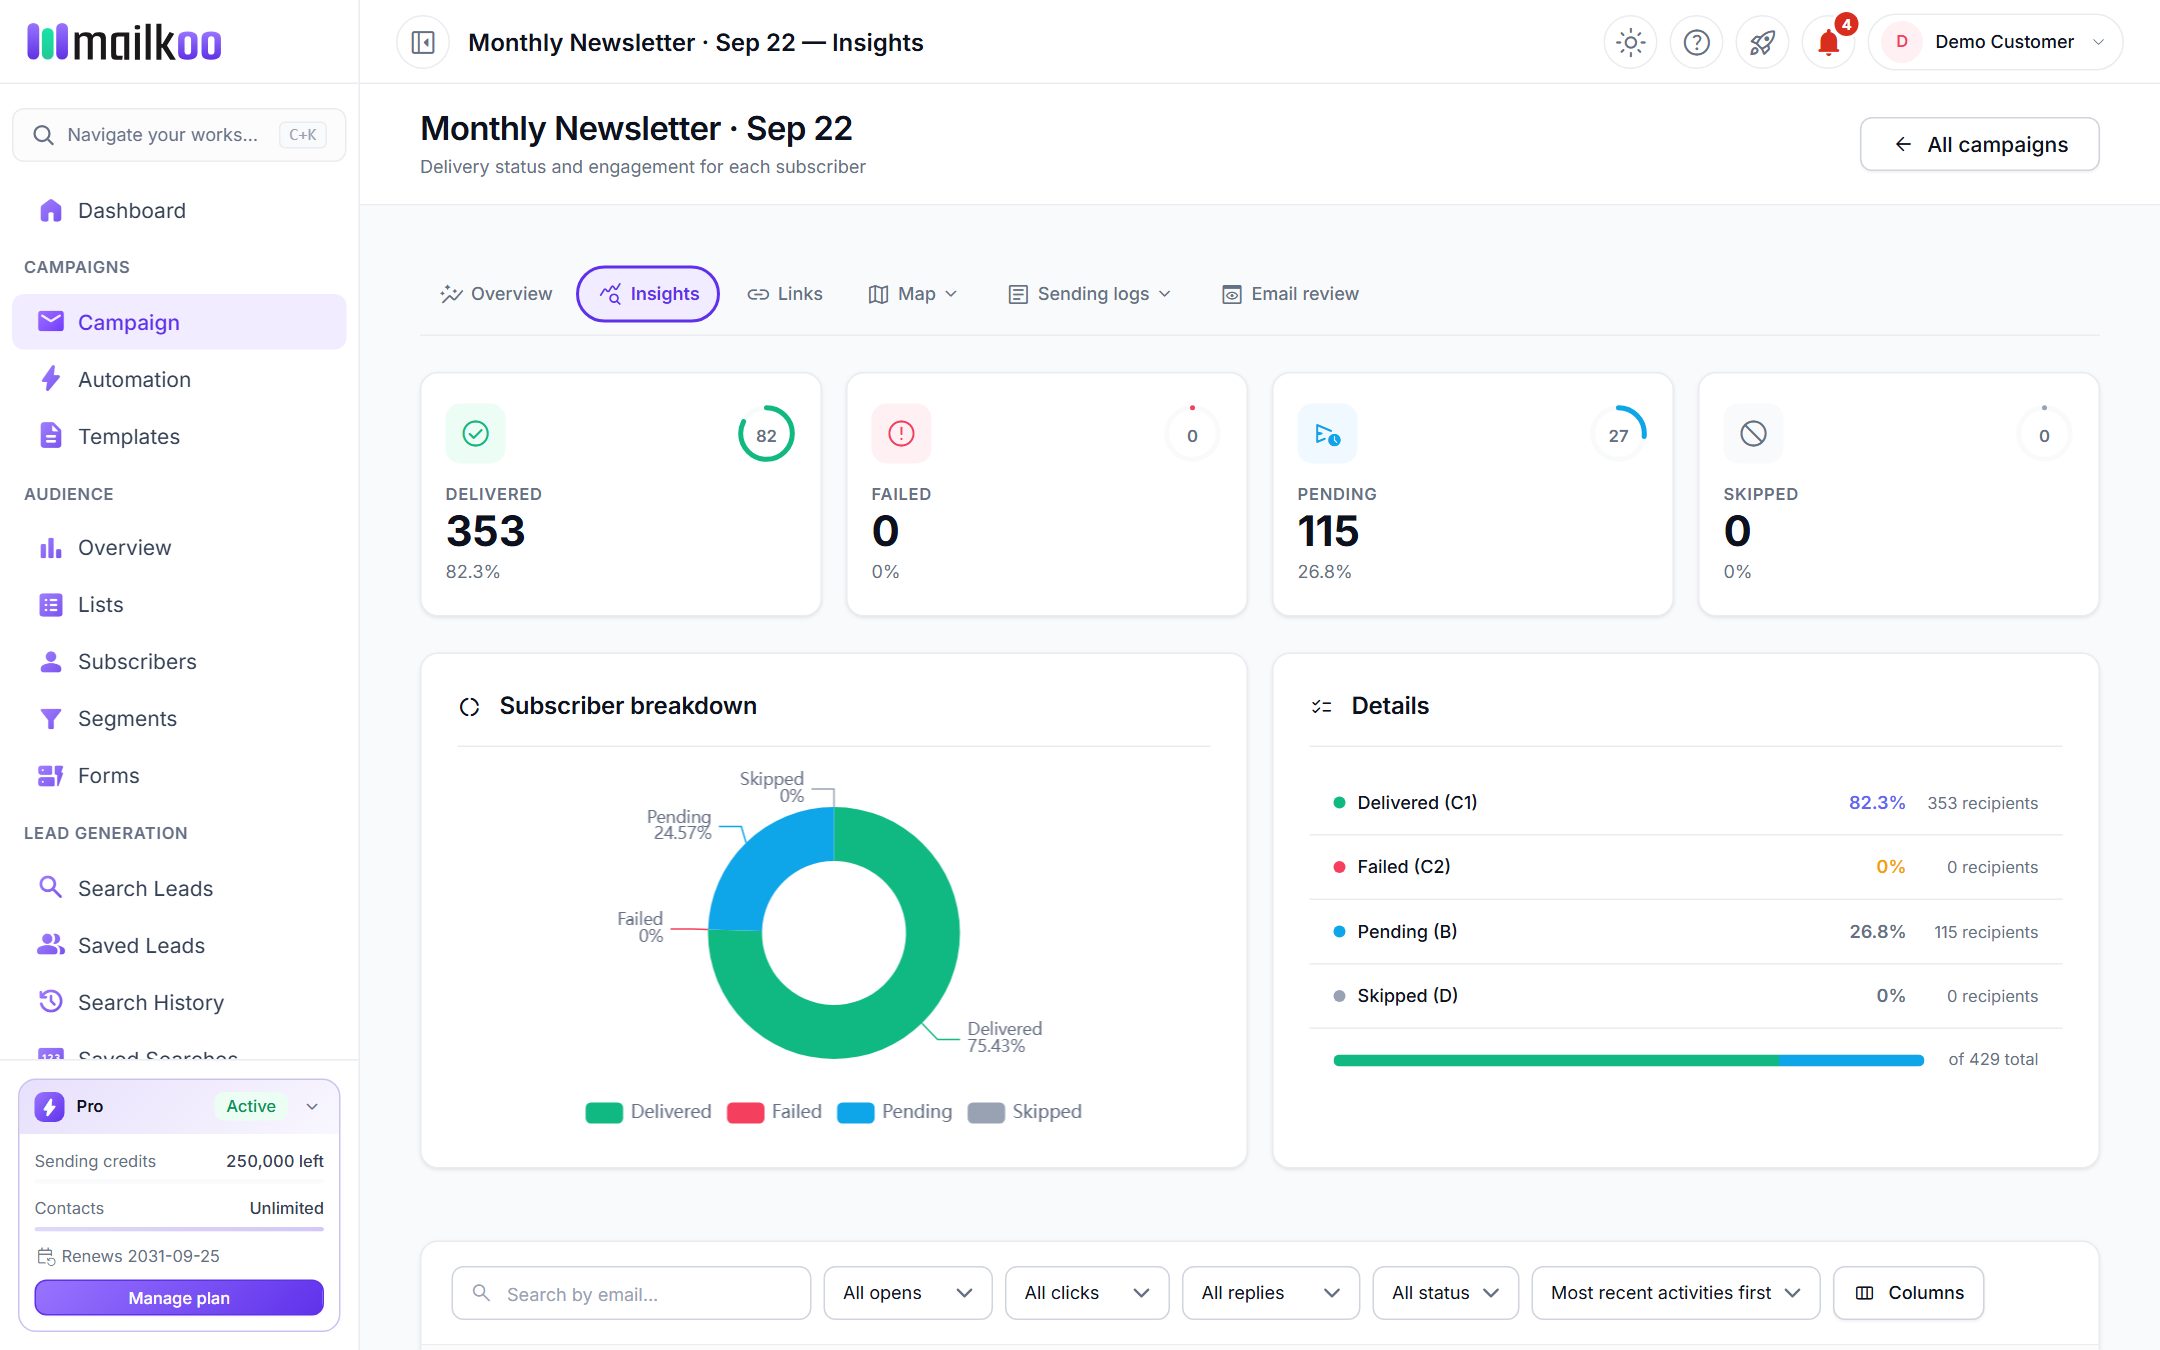Toggle Skipped series in chart legend

[x=1025, y=1112]
